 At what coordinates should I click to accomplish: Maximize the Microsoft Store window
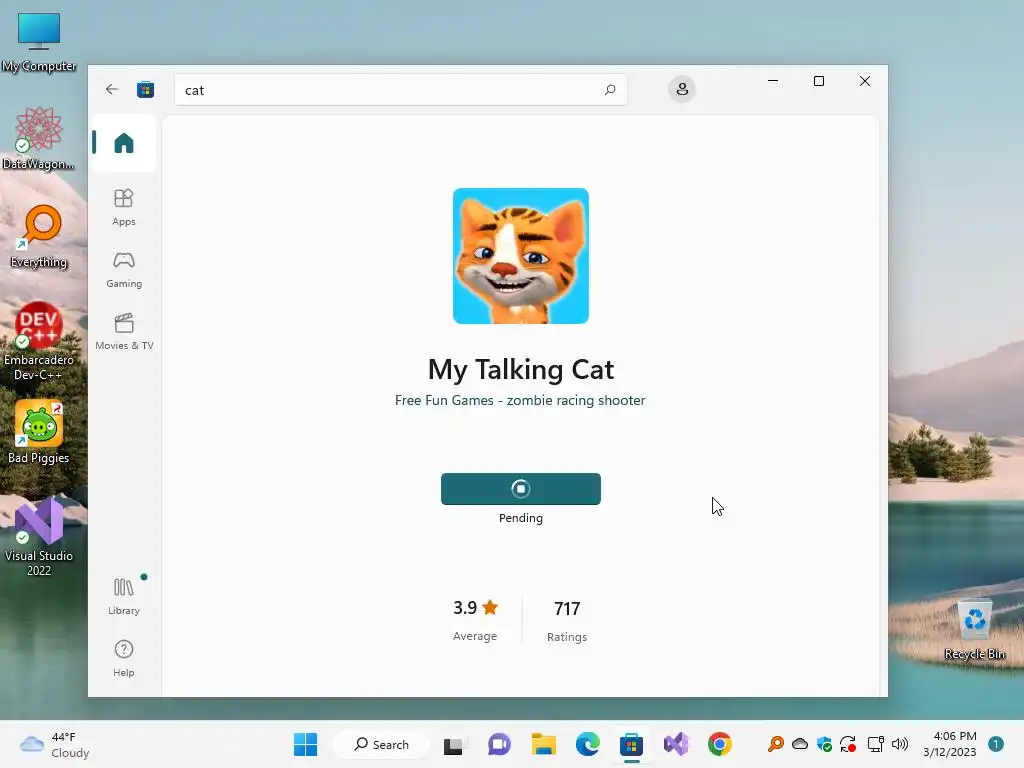click(819, 81)
